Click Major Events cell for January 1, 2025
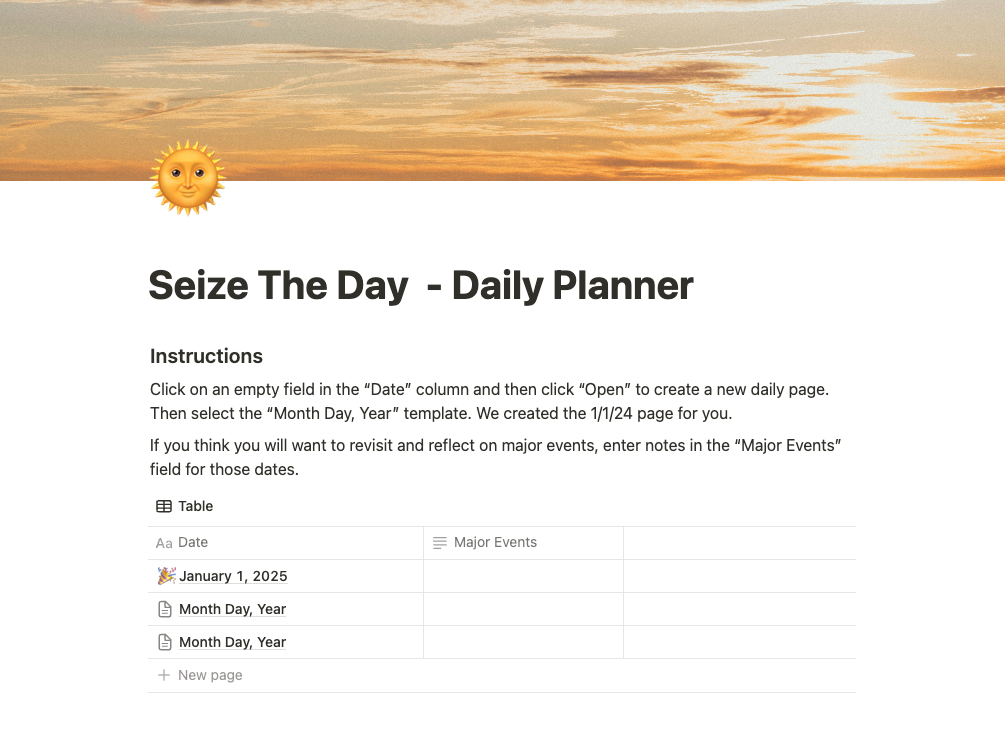 (523, 576)
